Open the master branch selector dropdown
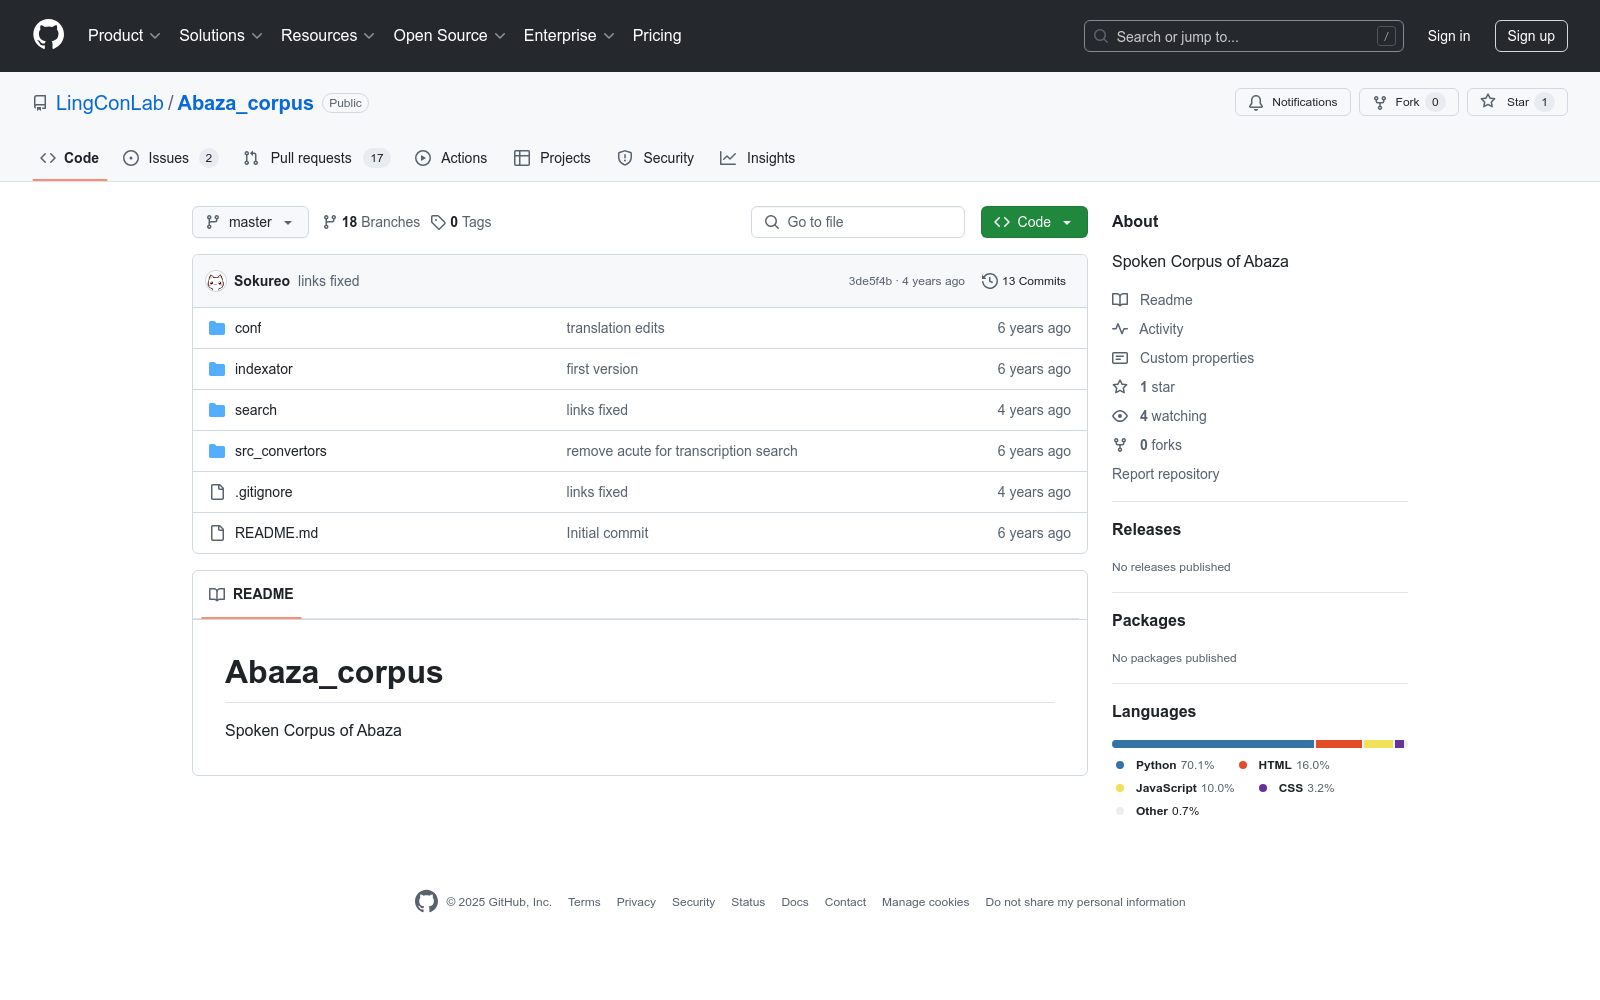 click(x=250, y=222)
